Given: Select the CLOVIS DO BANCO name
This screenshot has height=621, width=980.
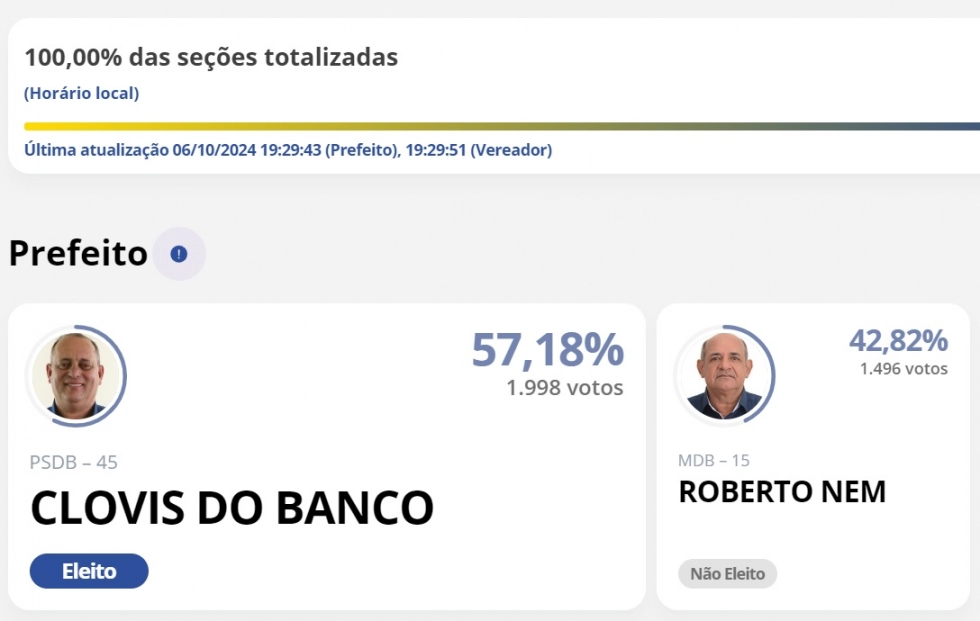Looking at the screenshot, I should (232, 508).
